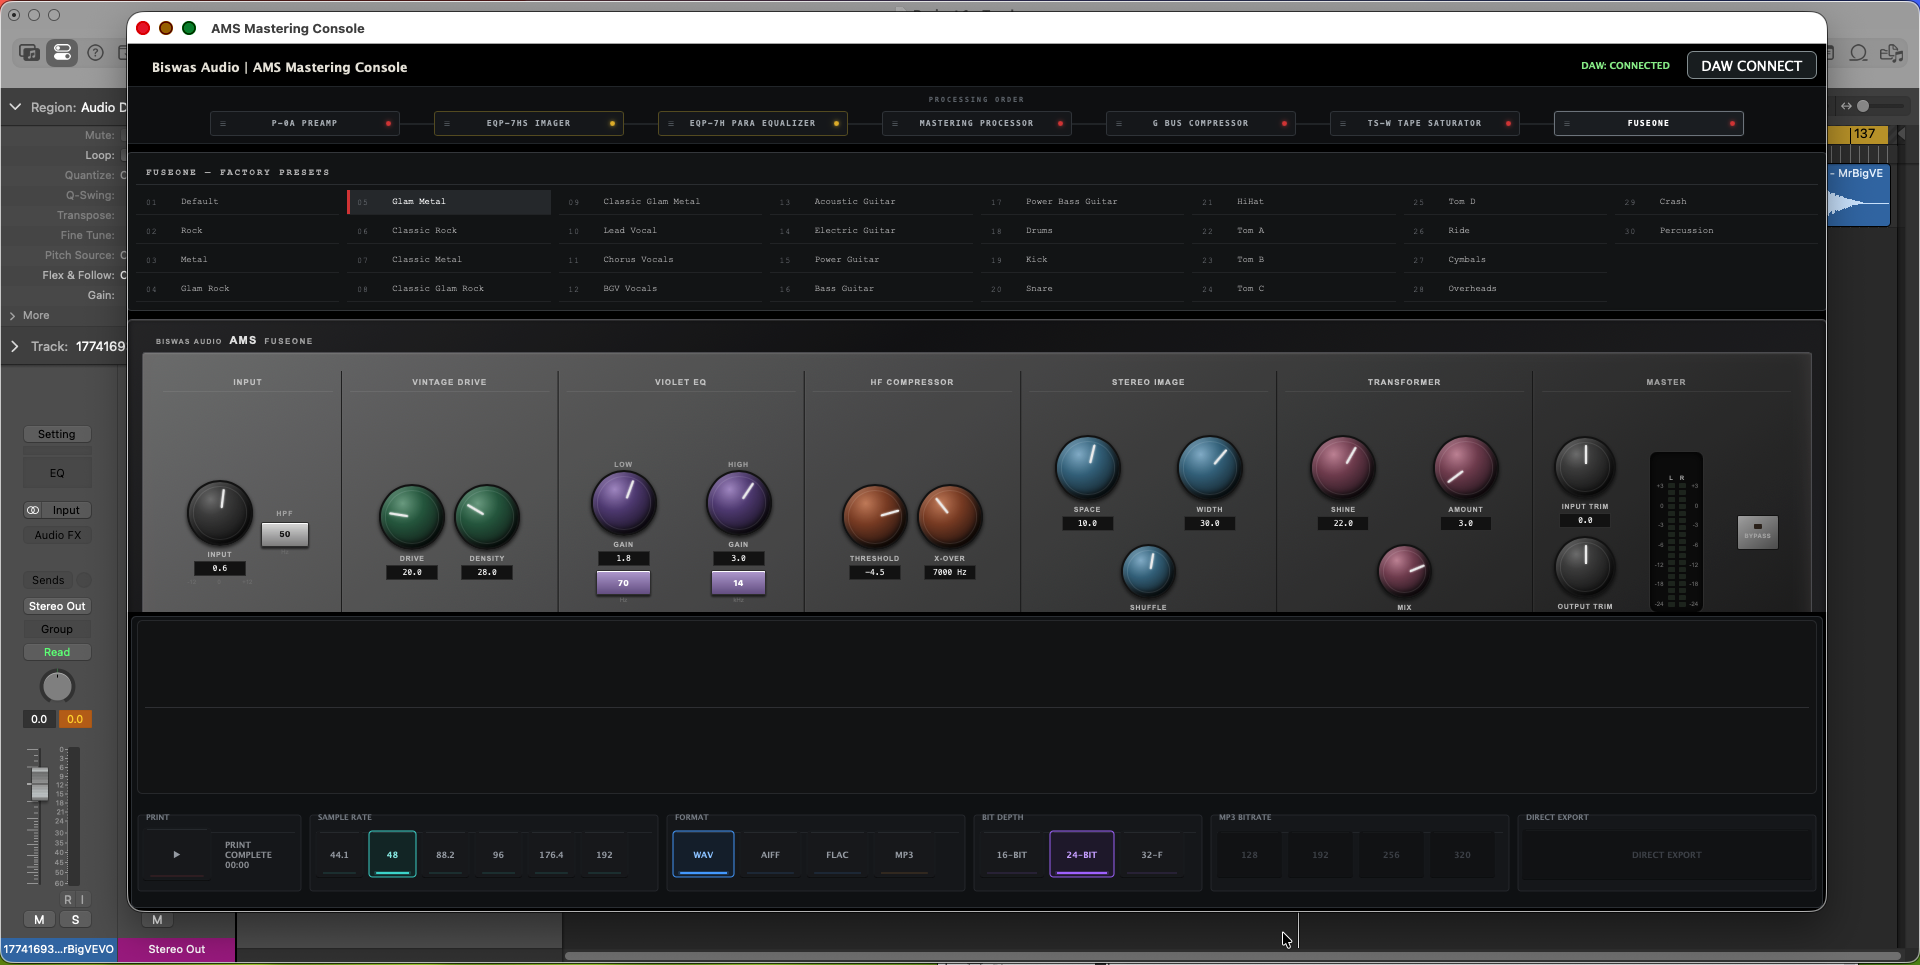Viewport: 1920px width, 965px height.
Task: Click the P-0A Preamp drag handle icon
Action: pos(223,124)
